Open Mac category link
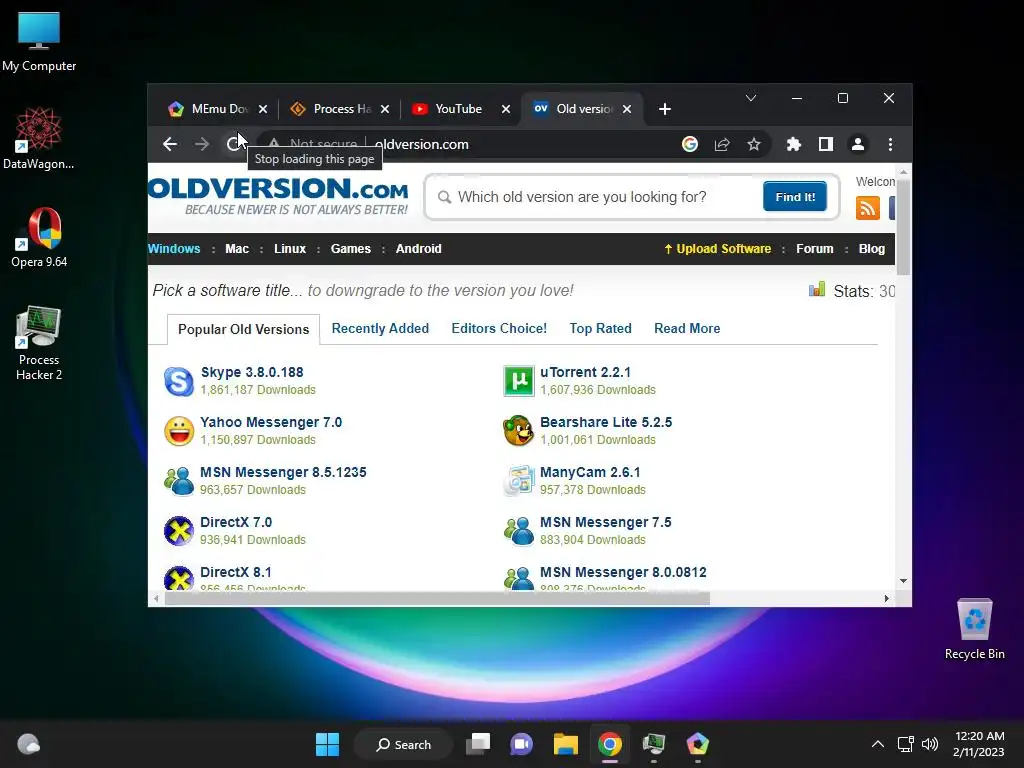Viewport: 1024px width, 768px height. (x=237, y=249)
